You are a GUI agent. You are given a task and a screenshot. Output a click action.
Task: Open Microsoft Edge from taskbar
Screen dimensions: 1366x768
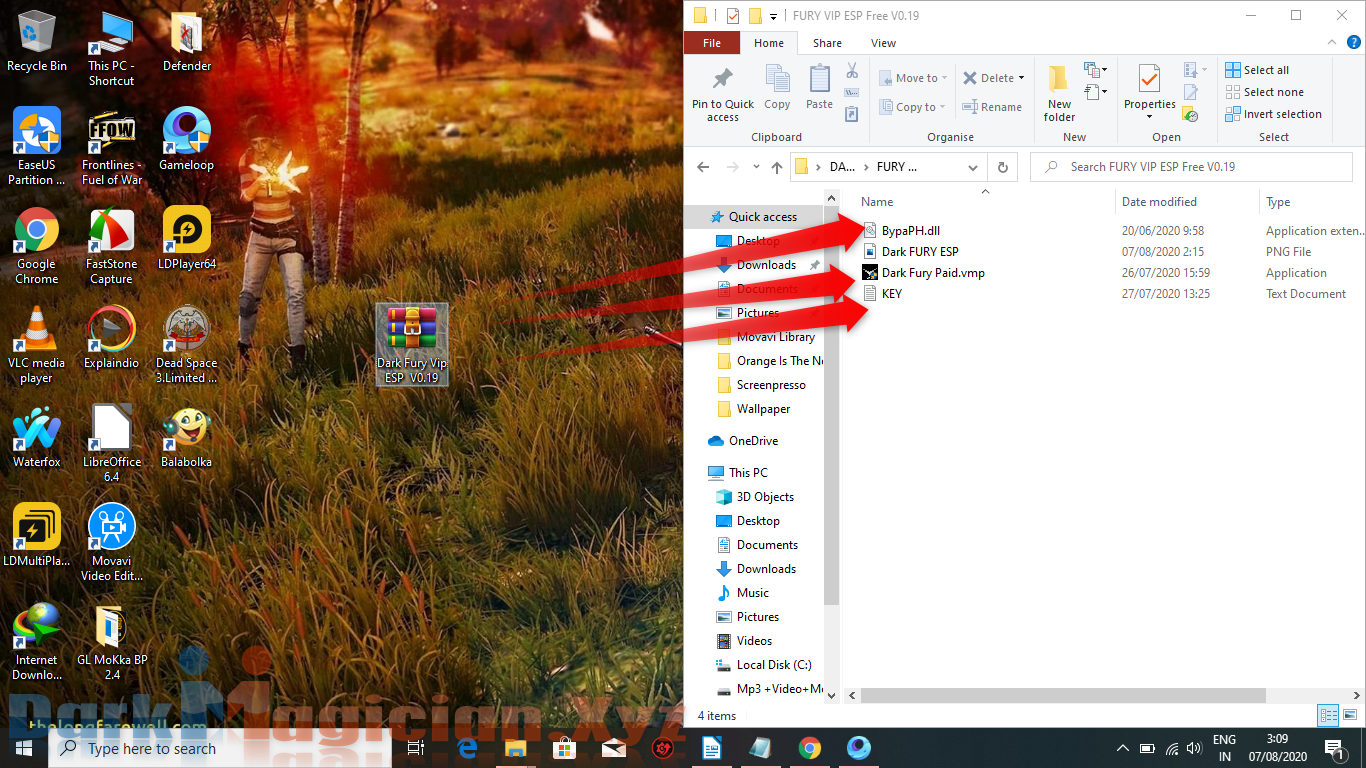coord(467,748)
